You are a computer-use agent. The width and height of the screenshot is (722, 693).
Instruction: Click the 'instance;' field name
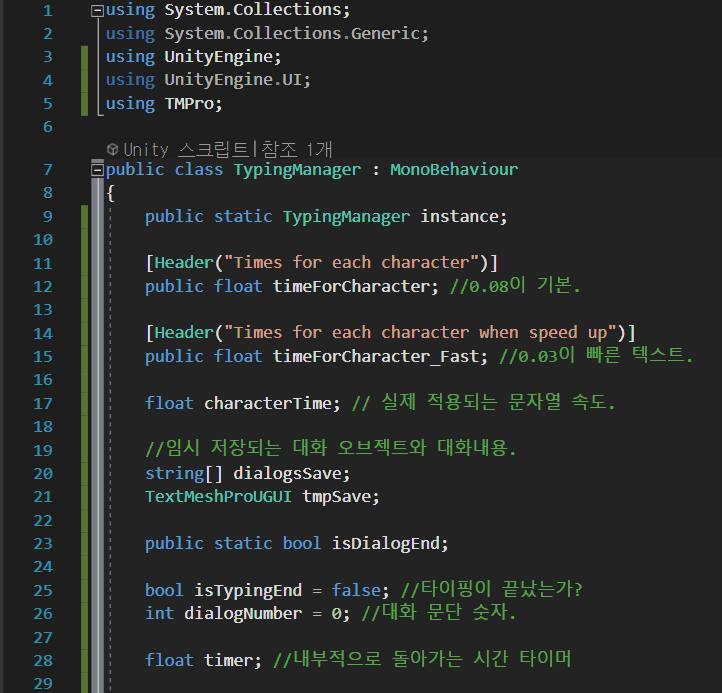click(464, 217)
